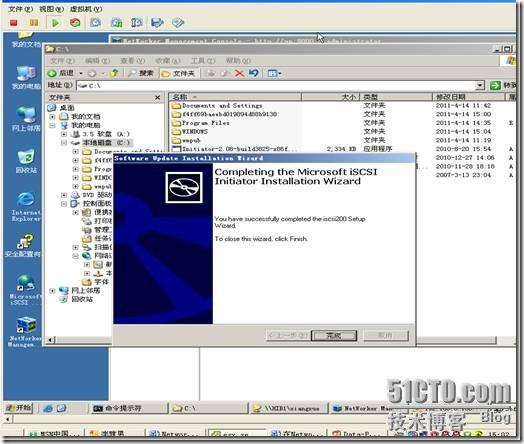524x444 pixels.
Task: Switch to C:\ taskbar item
Action: 209,408
